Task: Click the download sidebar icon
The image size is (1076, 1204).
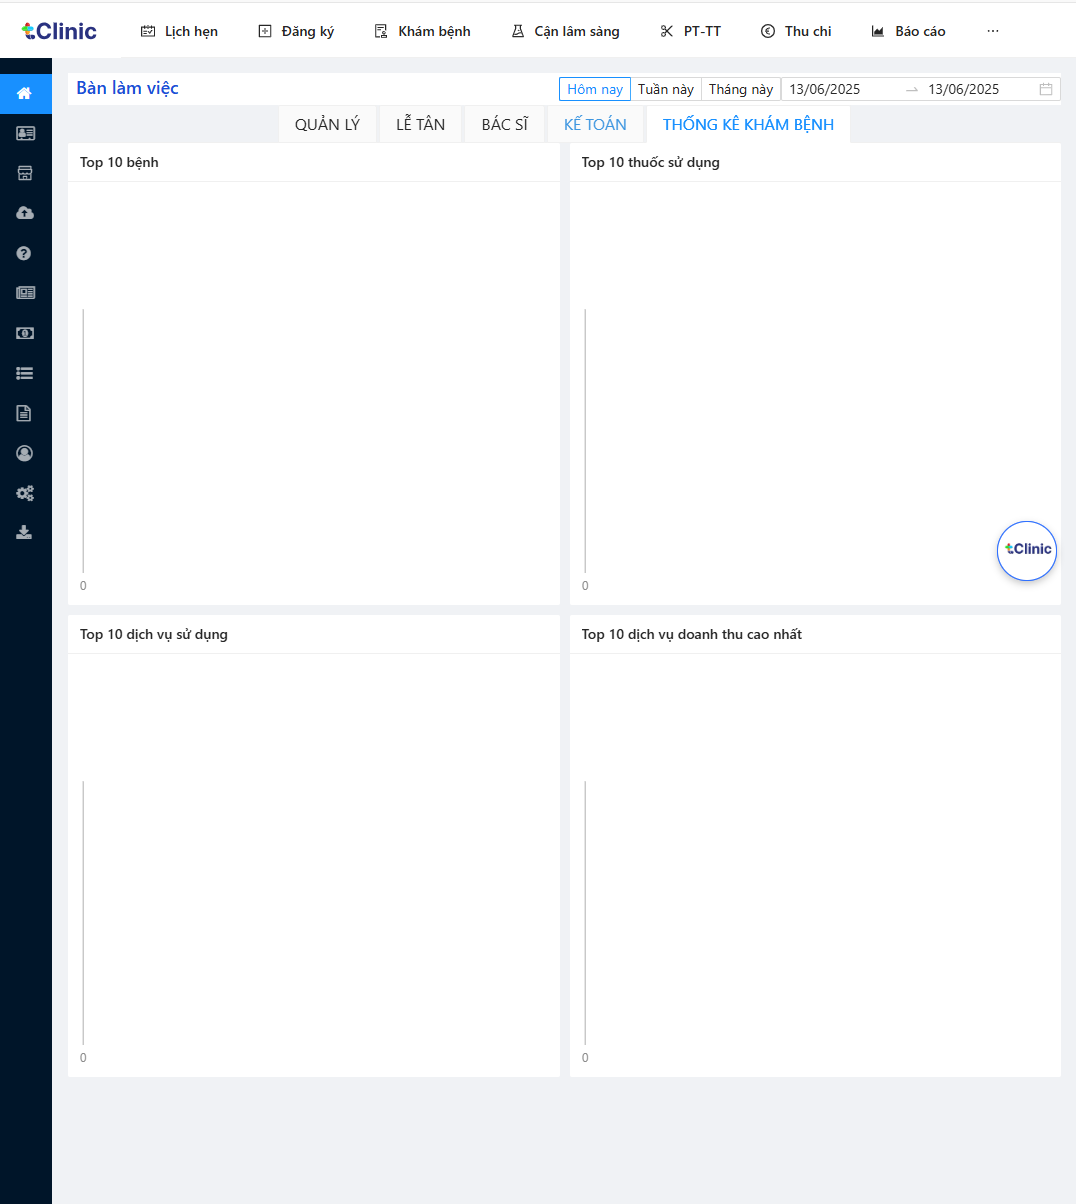Action: click(x=25, y=533)
